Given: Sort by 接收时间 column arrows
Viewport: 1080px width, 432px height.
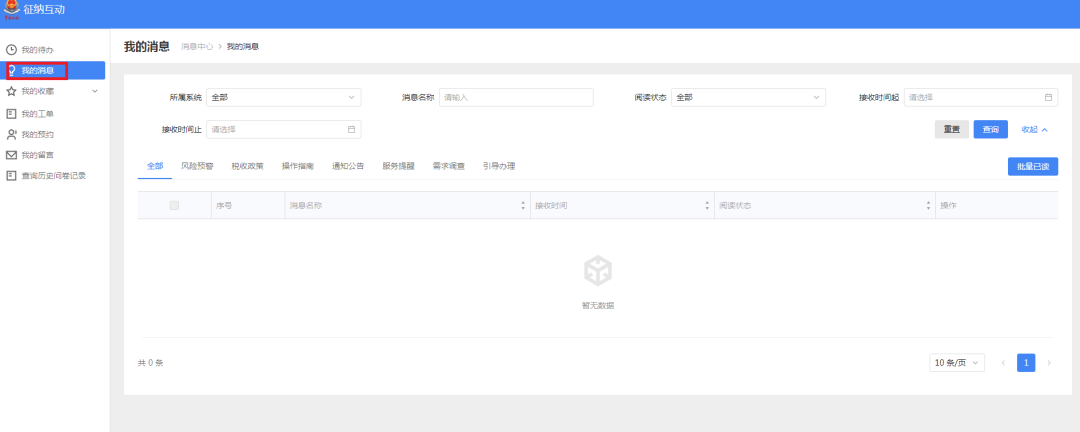Looking at the screenshot, I should coord(707,205).
